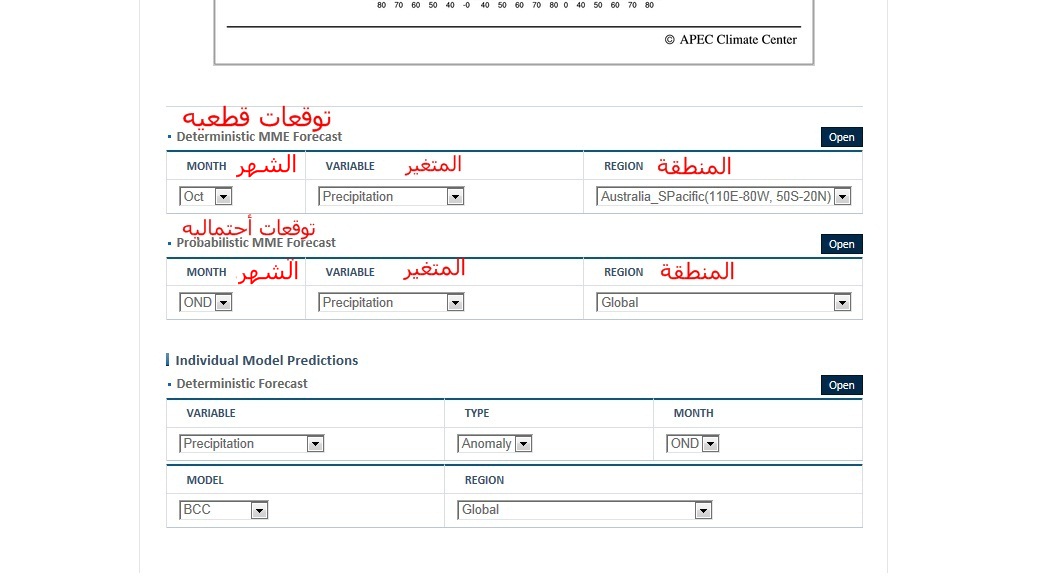
Task: Click the Deterministic Forecast label
Action: tap(242, 384)
